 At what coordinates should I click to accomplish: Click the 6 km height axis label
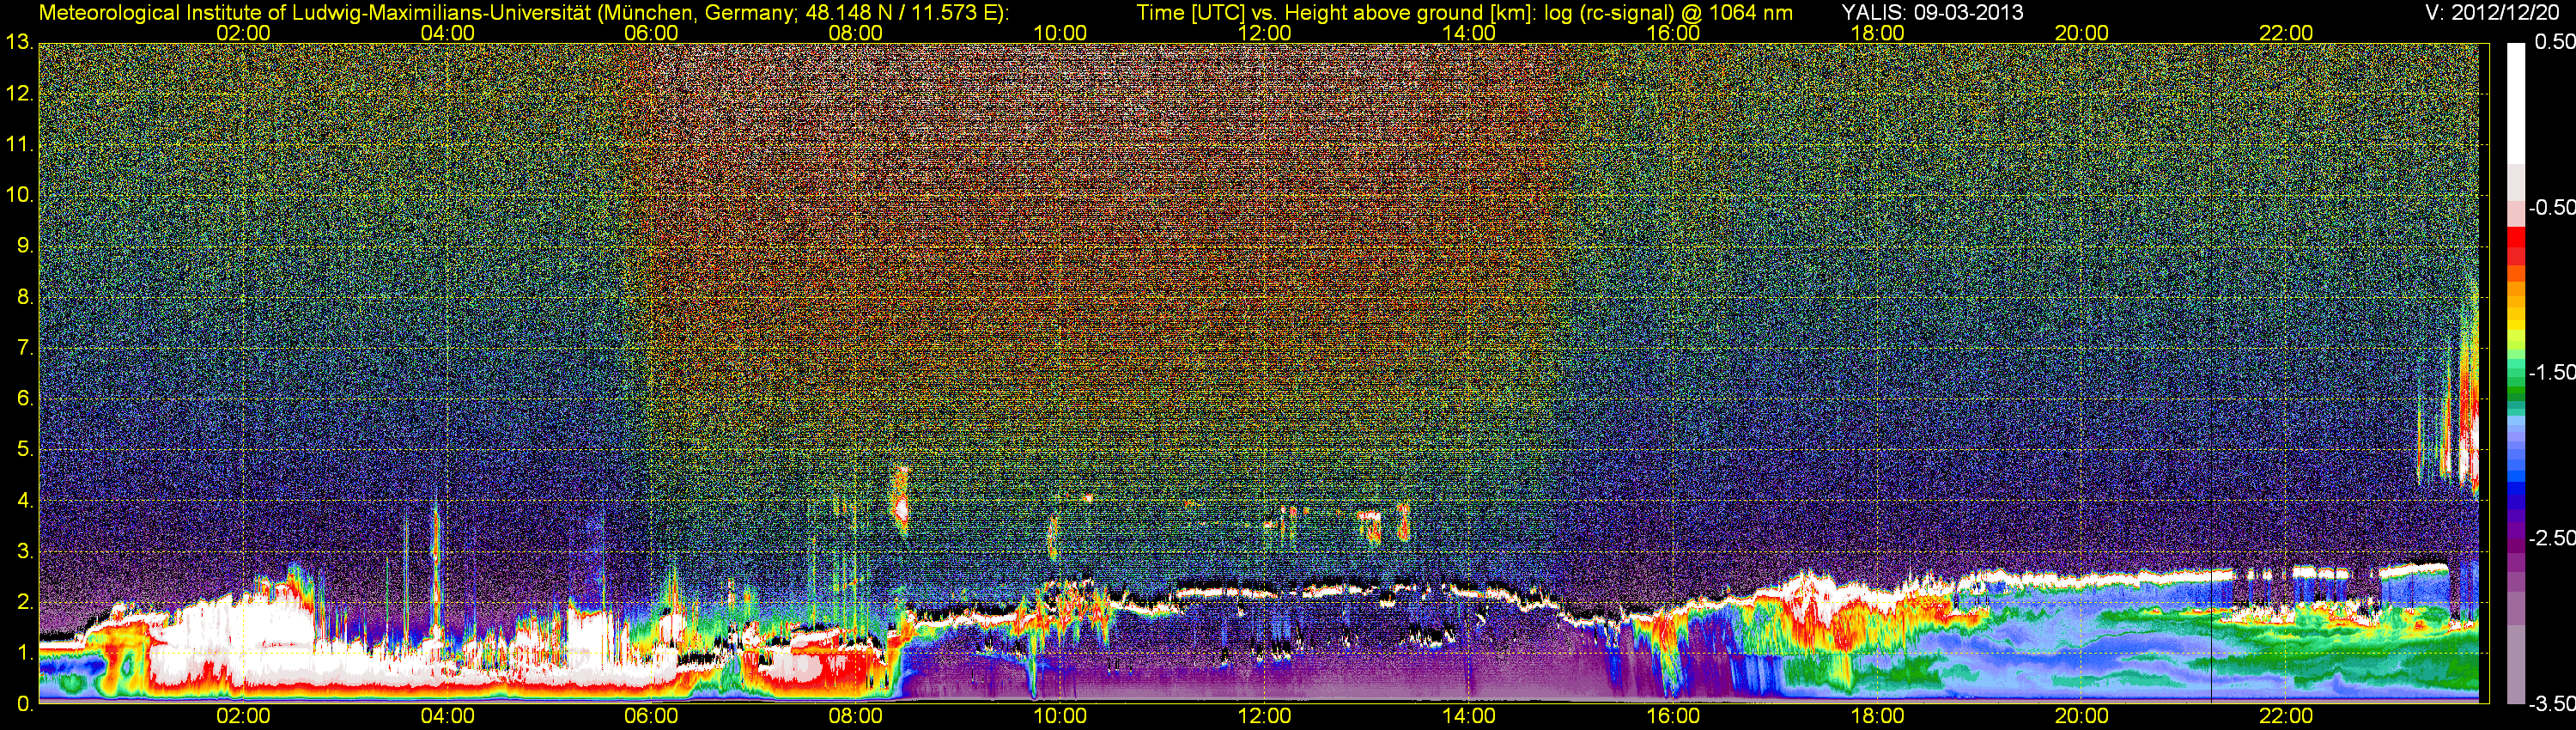point(24,399)
